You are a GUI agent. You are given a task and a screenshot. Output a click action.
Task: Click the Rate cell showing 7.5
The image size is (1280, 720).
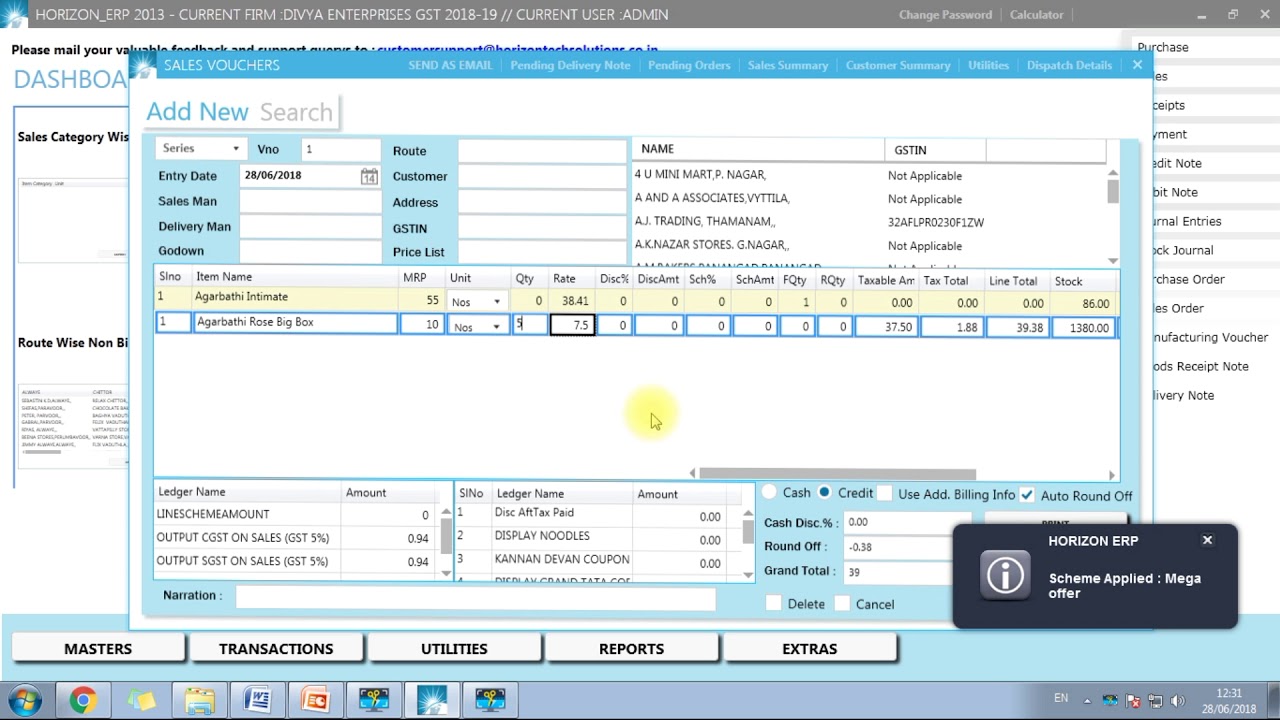click(572, 325)
